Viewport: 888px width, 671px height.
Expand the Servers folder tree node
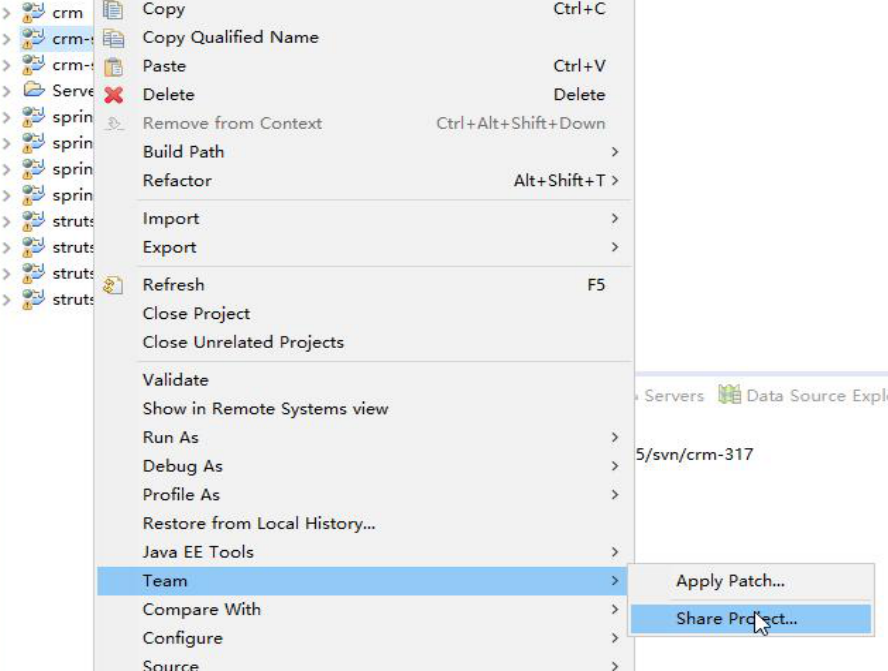(7, 91)
